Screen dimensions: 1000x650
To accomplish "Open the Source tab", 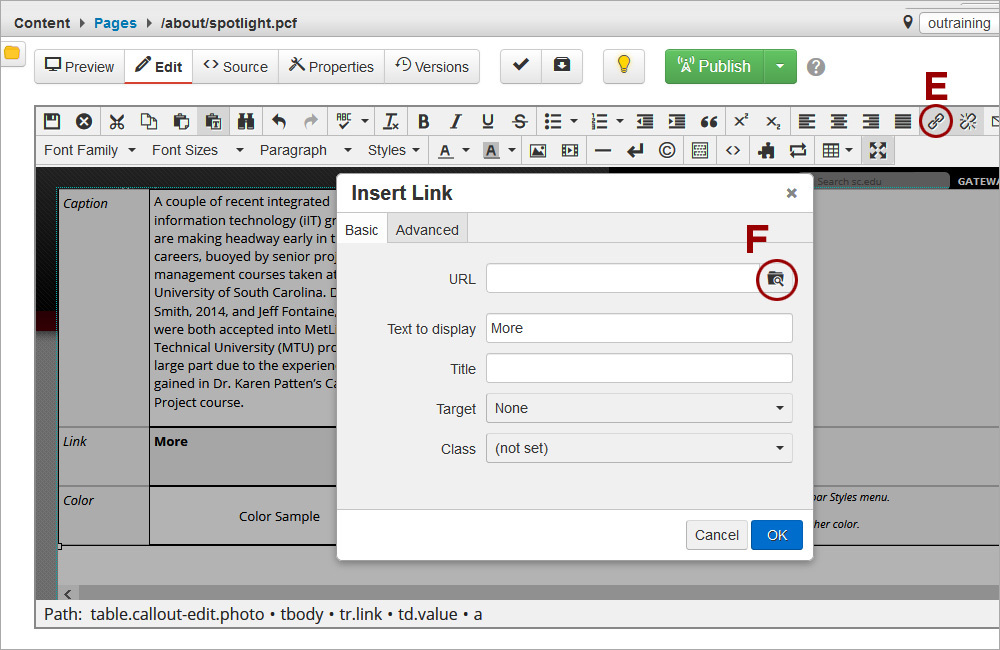I will [235, 66].
